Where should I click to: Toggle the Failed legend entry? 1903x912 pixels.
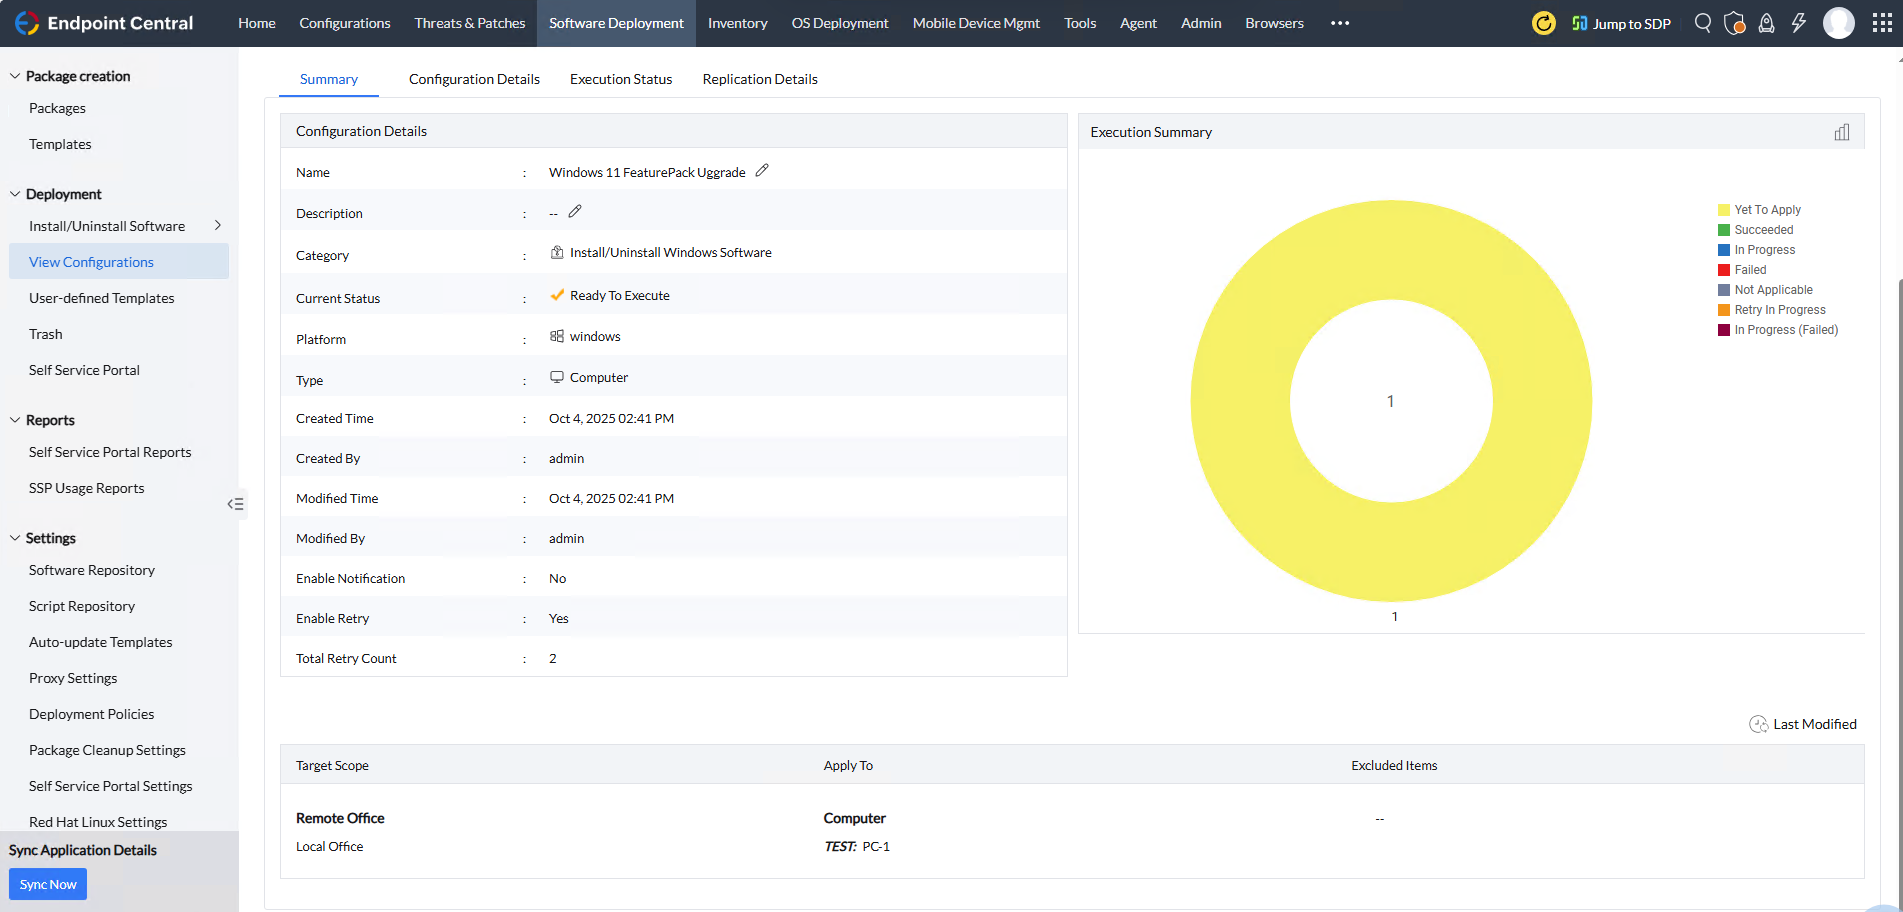tap(1749, 270)
